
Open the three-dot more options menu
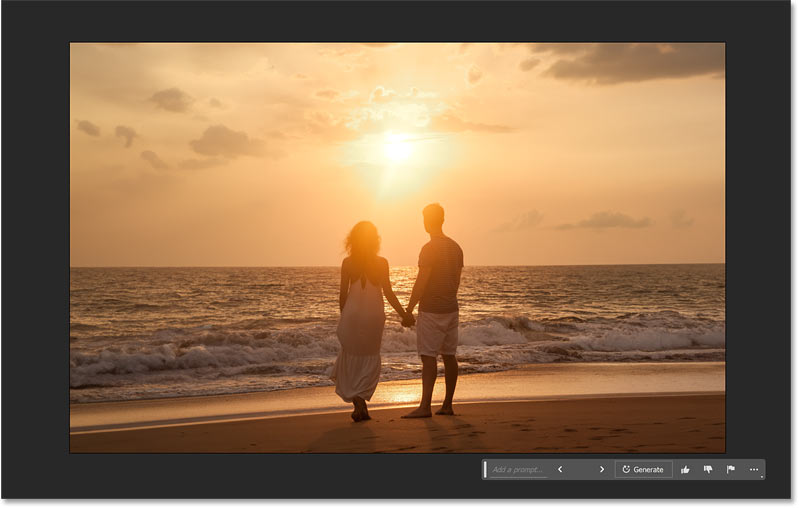point(754,470)
